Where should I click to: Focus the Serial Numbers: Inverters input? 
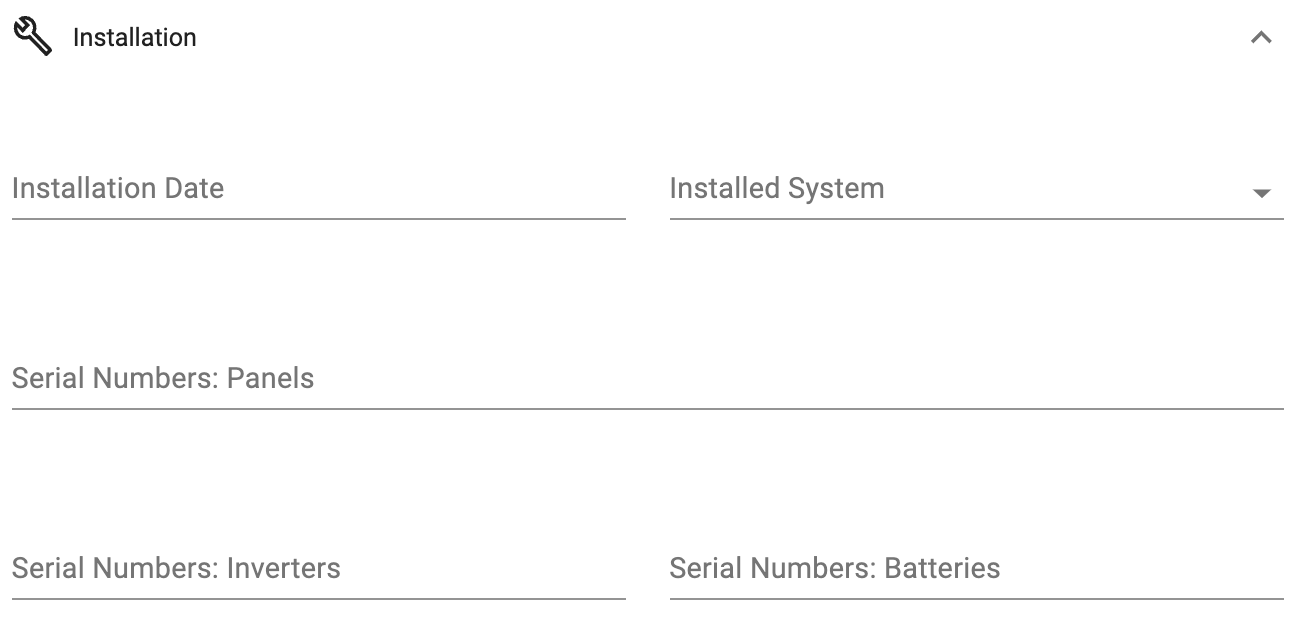point(319,569)
